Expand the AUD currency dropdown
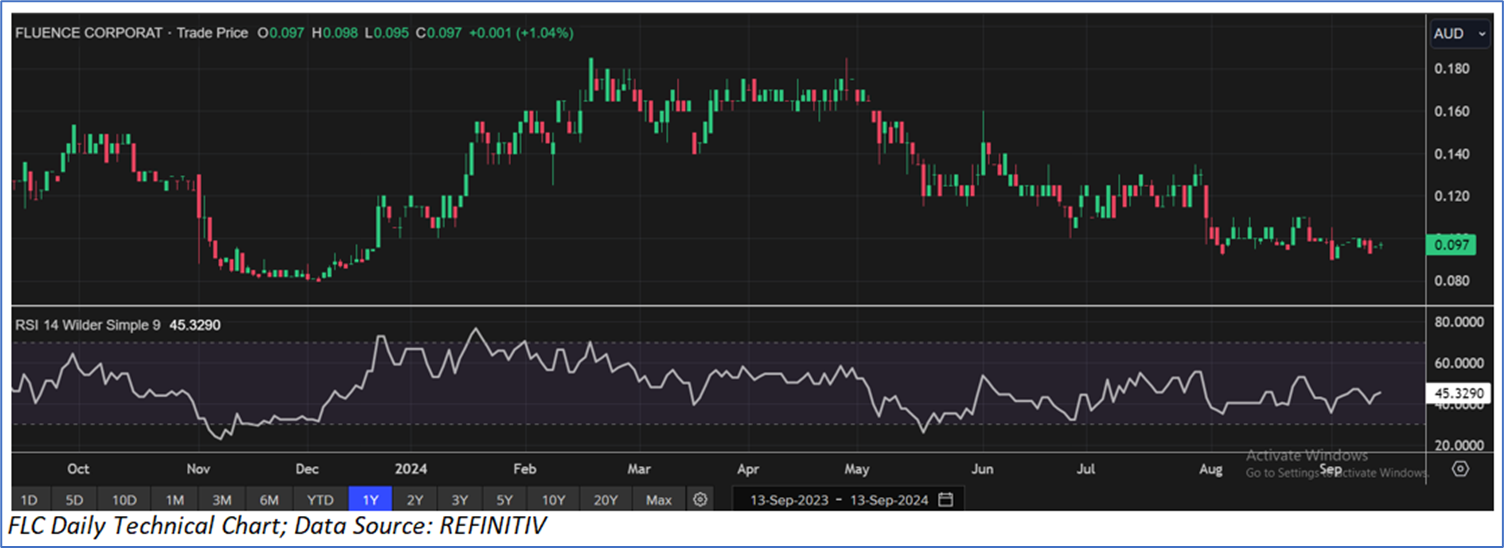This screenshot has width=1504, height=548. (x=1459, y=33)
